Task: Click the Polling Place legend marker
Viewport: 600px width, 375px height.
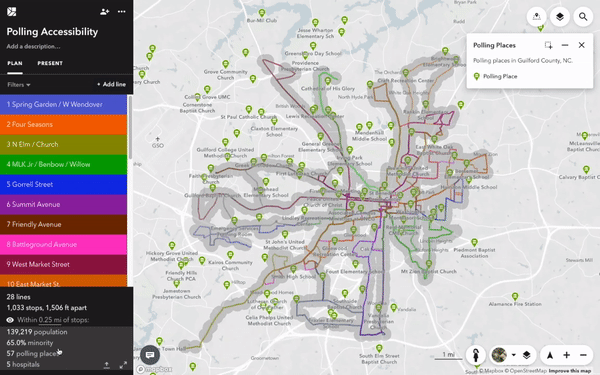Action: click(x=476, y=77)
